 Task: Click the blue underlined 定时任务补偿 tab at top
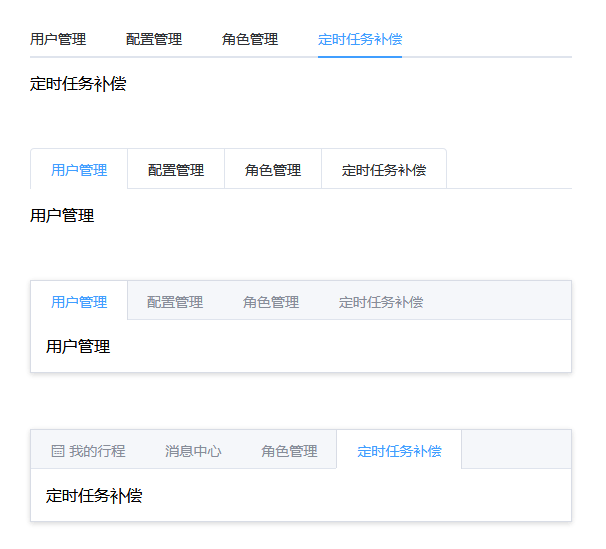pos(360,40)
